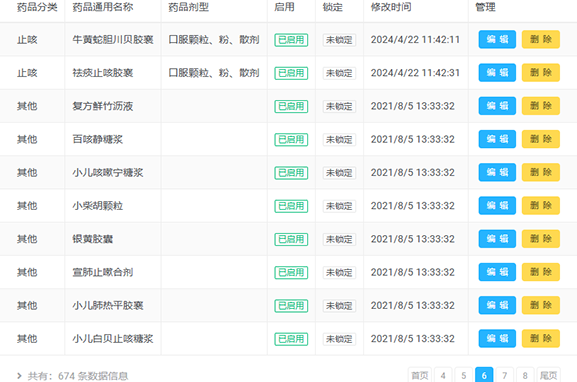Toggle 未锁定 tag for 宣肺止嗽合剂
This screenshot has width=577, height=382.
tap(339, 272)
